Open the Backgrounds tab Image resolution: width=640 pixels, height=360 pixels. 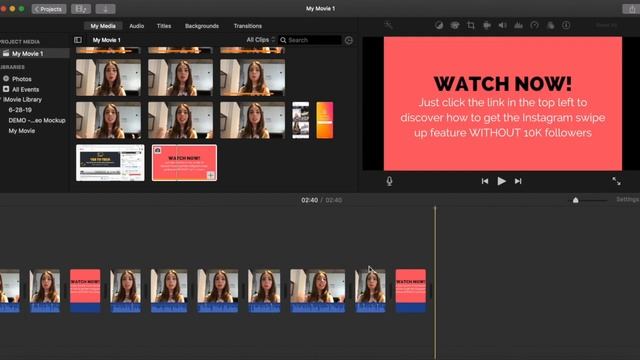(x=202, y=26)
